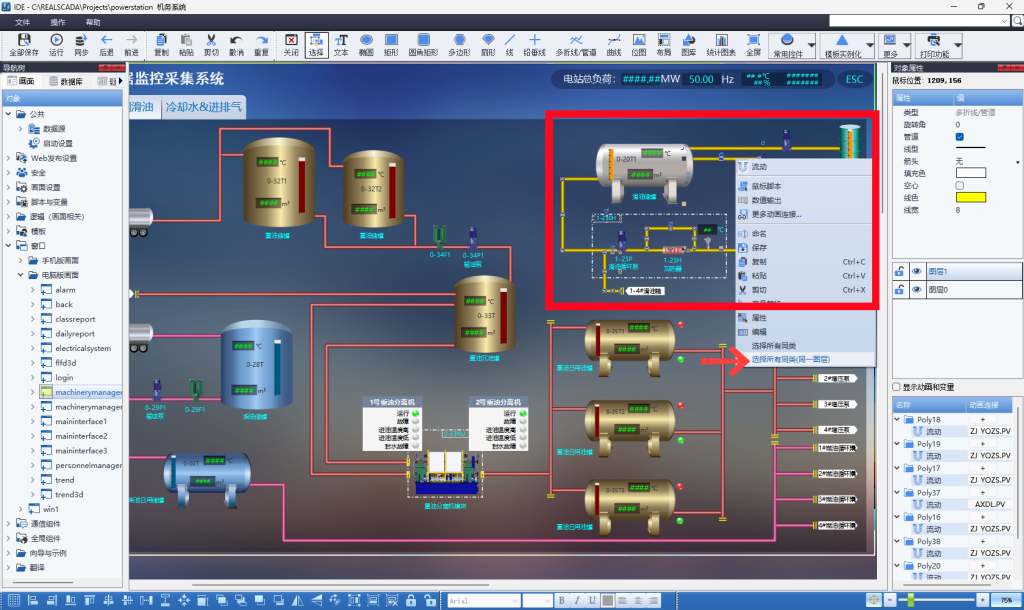Open the 图库 (Gallery) tool
Image resolution: width=1024 pixels, height=610 pixels.
point(689,43)
